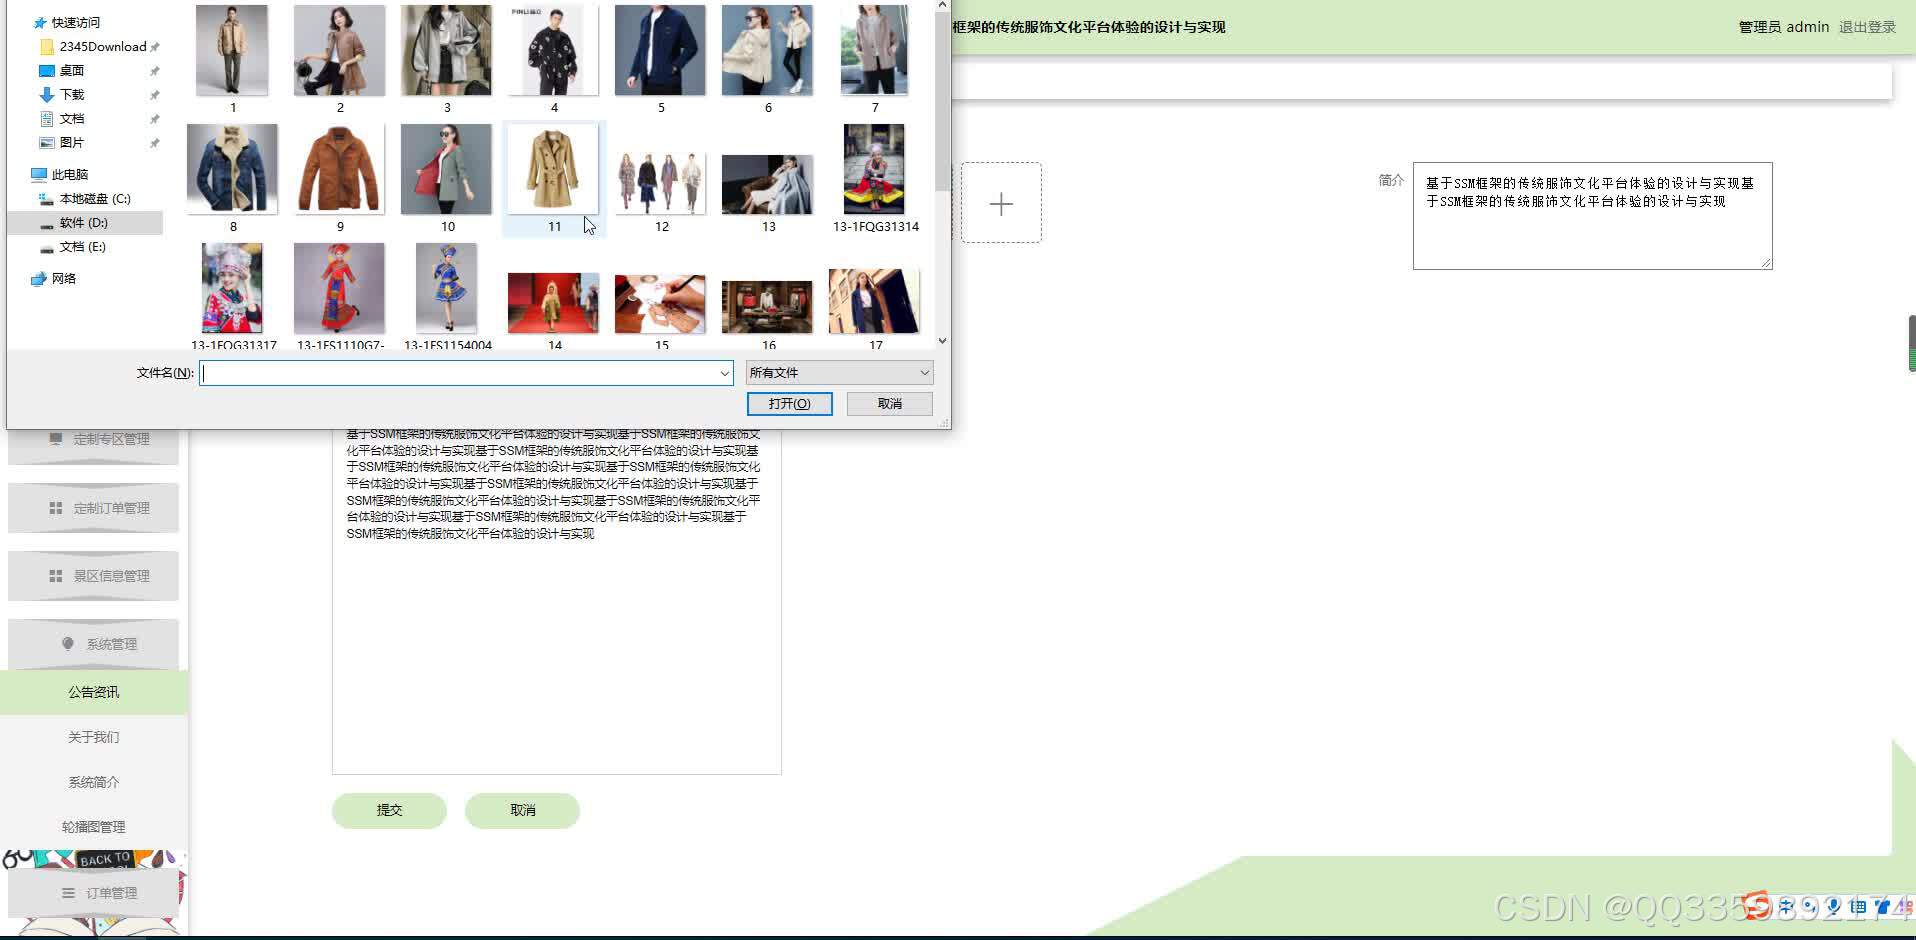Viewport: 1916px width, 940px height.
Task: Open the 所有文件 file type dropdown
Action: (839, 373)
